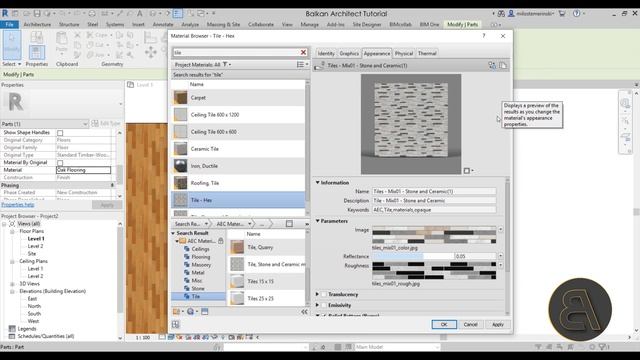Select the Move tool icon

point(151,52)
